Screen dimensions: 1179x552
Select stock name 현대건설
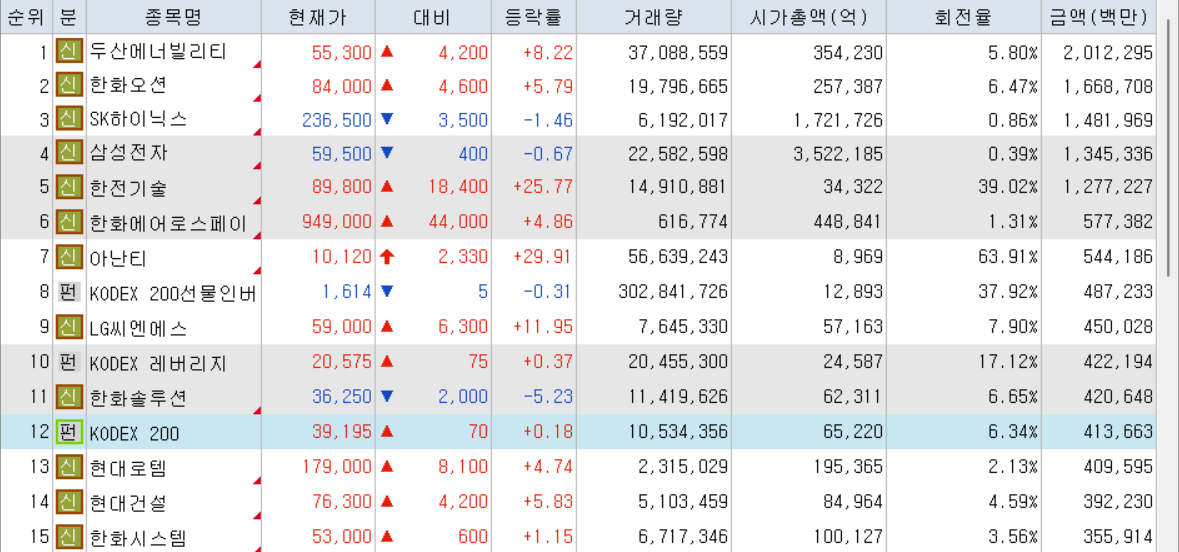point(128,502)
